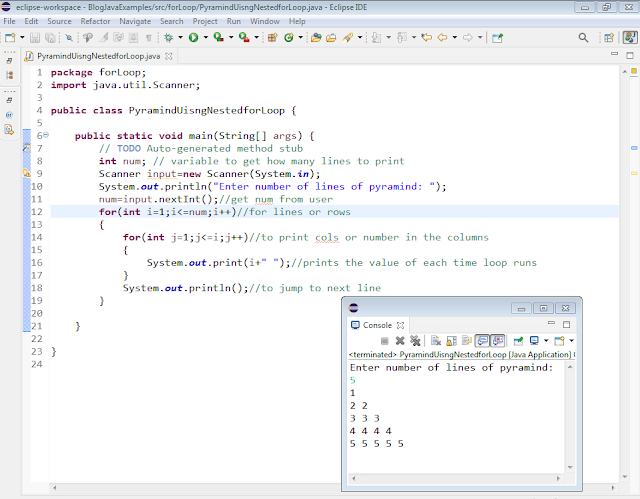
Task: Toggle Show Console When Standard Out Changes
Action: pyautogui.click(x=482, y=341)
